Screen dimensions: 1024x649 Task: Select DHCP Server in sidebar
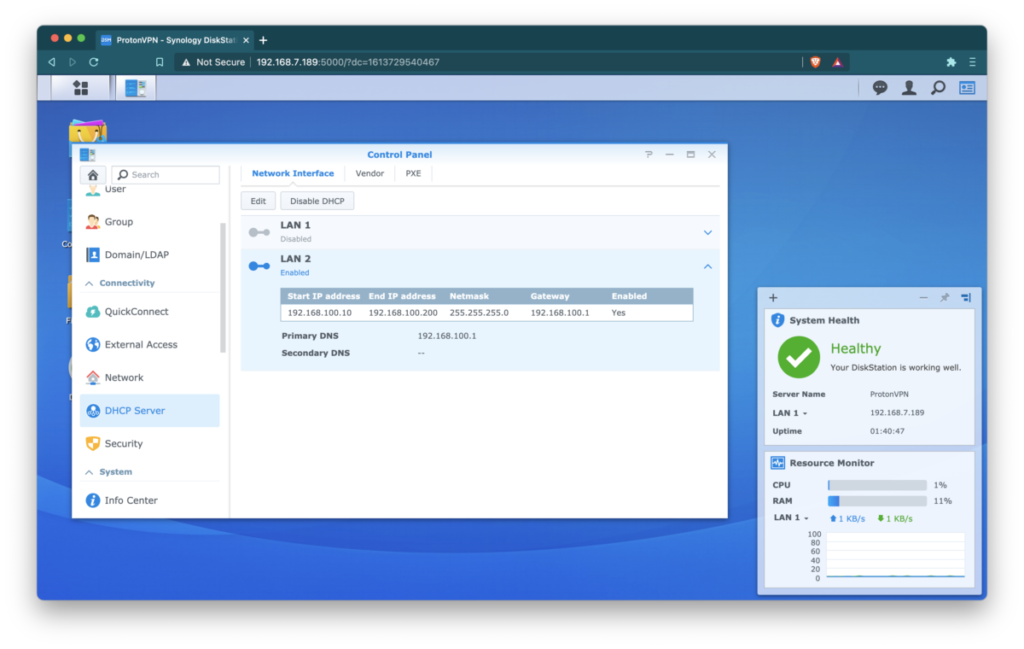[x=150, y=411]
